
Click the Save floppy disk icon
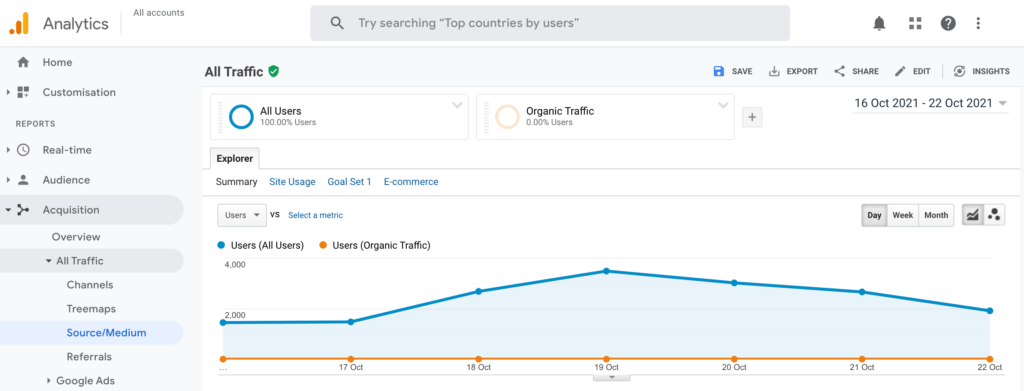(x=718, y=72)
